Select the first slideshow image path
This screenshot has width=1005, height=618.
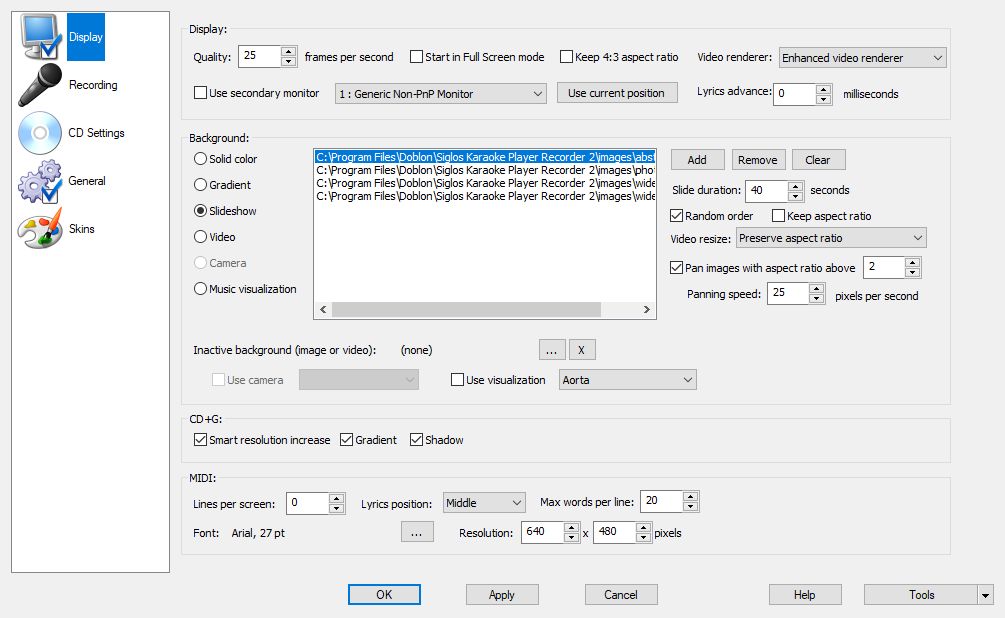[x=484, y=157]
